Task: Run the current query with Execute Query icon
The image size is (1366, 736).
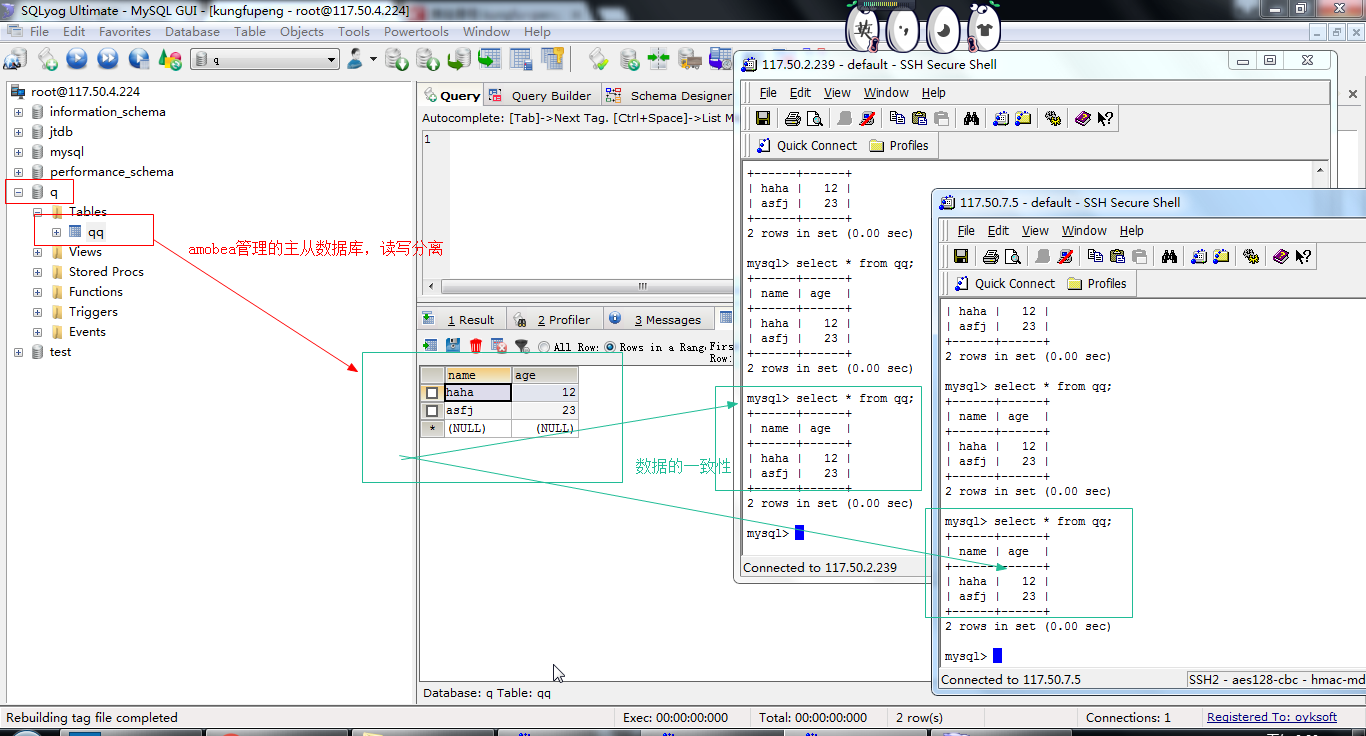Action: pyautogui.click(x=77, y=60)
